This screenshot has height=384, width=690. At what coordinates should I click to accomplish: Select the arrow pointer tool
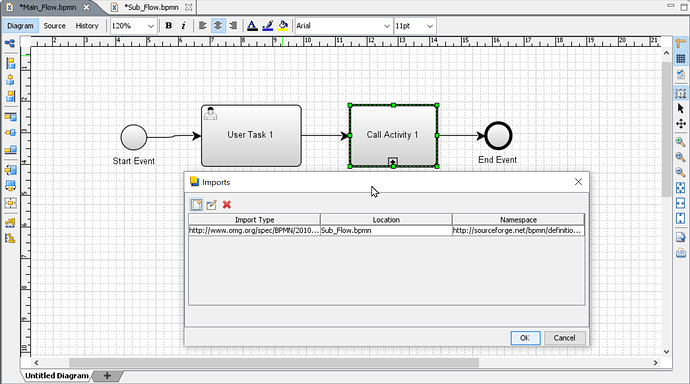(681, 108)
